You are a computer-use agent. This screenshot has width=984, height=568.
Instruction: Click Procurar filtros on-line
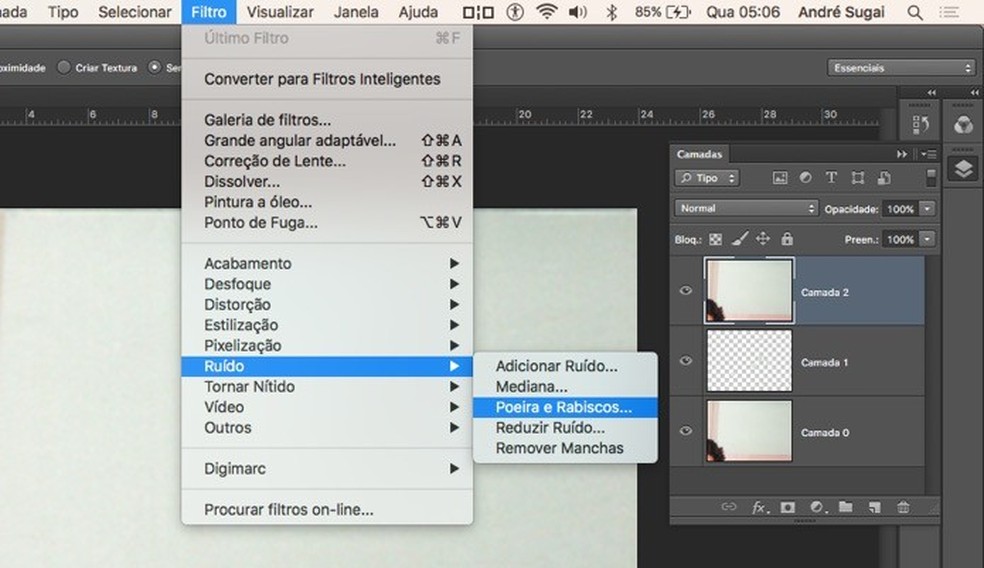point(326,510)
